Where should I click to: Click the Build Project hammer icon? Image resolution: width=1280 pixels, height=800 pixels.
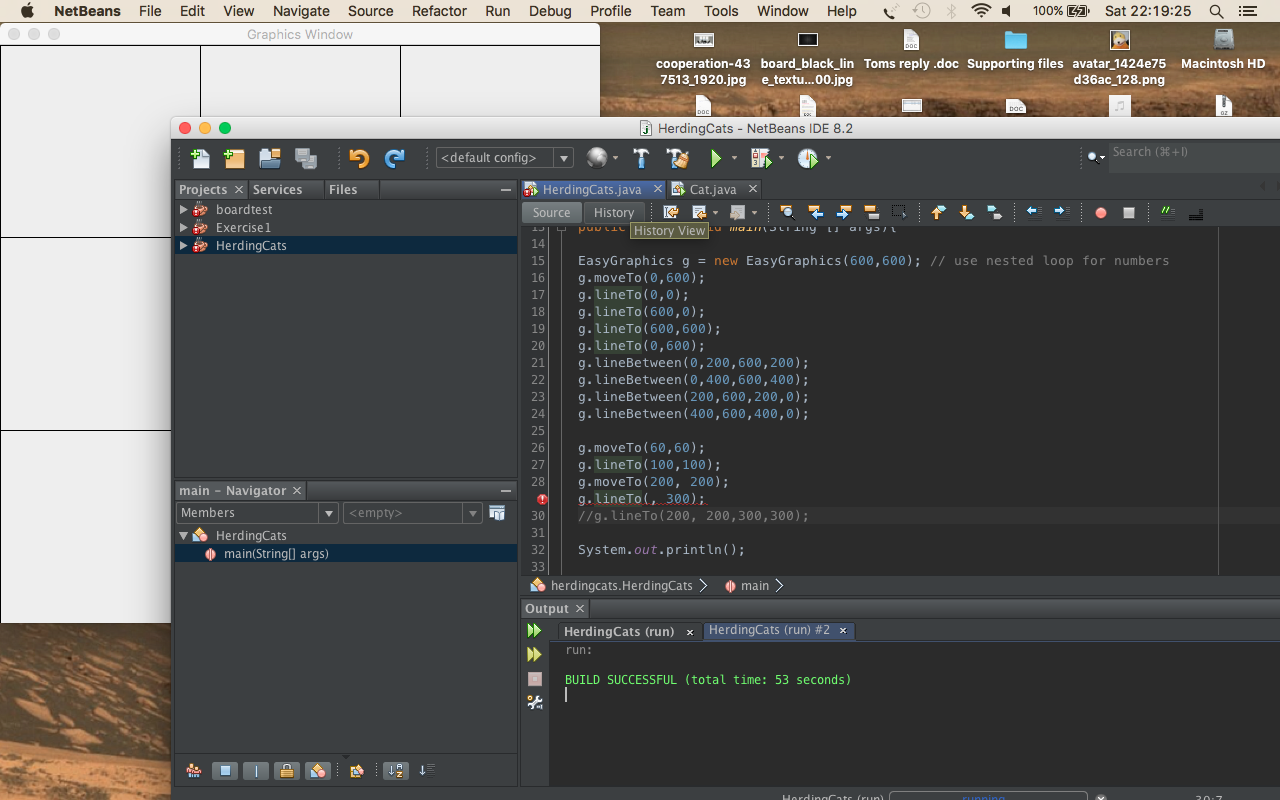pos(642,158)
